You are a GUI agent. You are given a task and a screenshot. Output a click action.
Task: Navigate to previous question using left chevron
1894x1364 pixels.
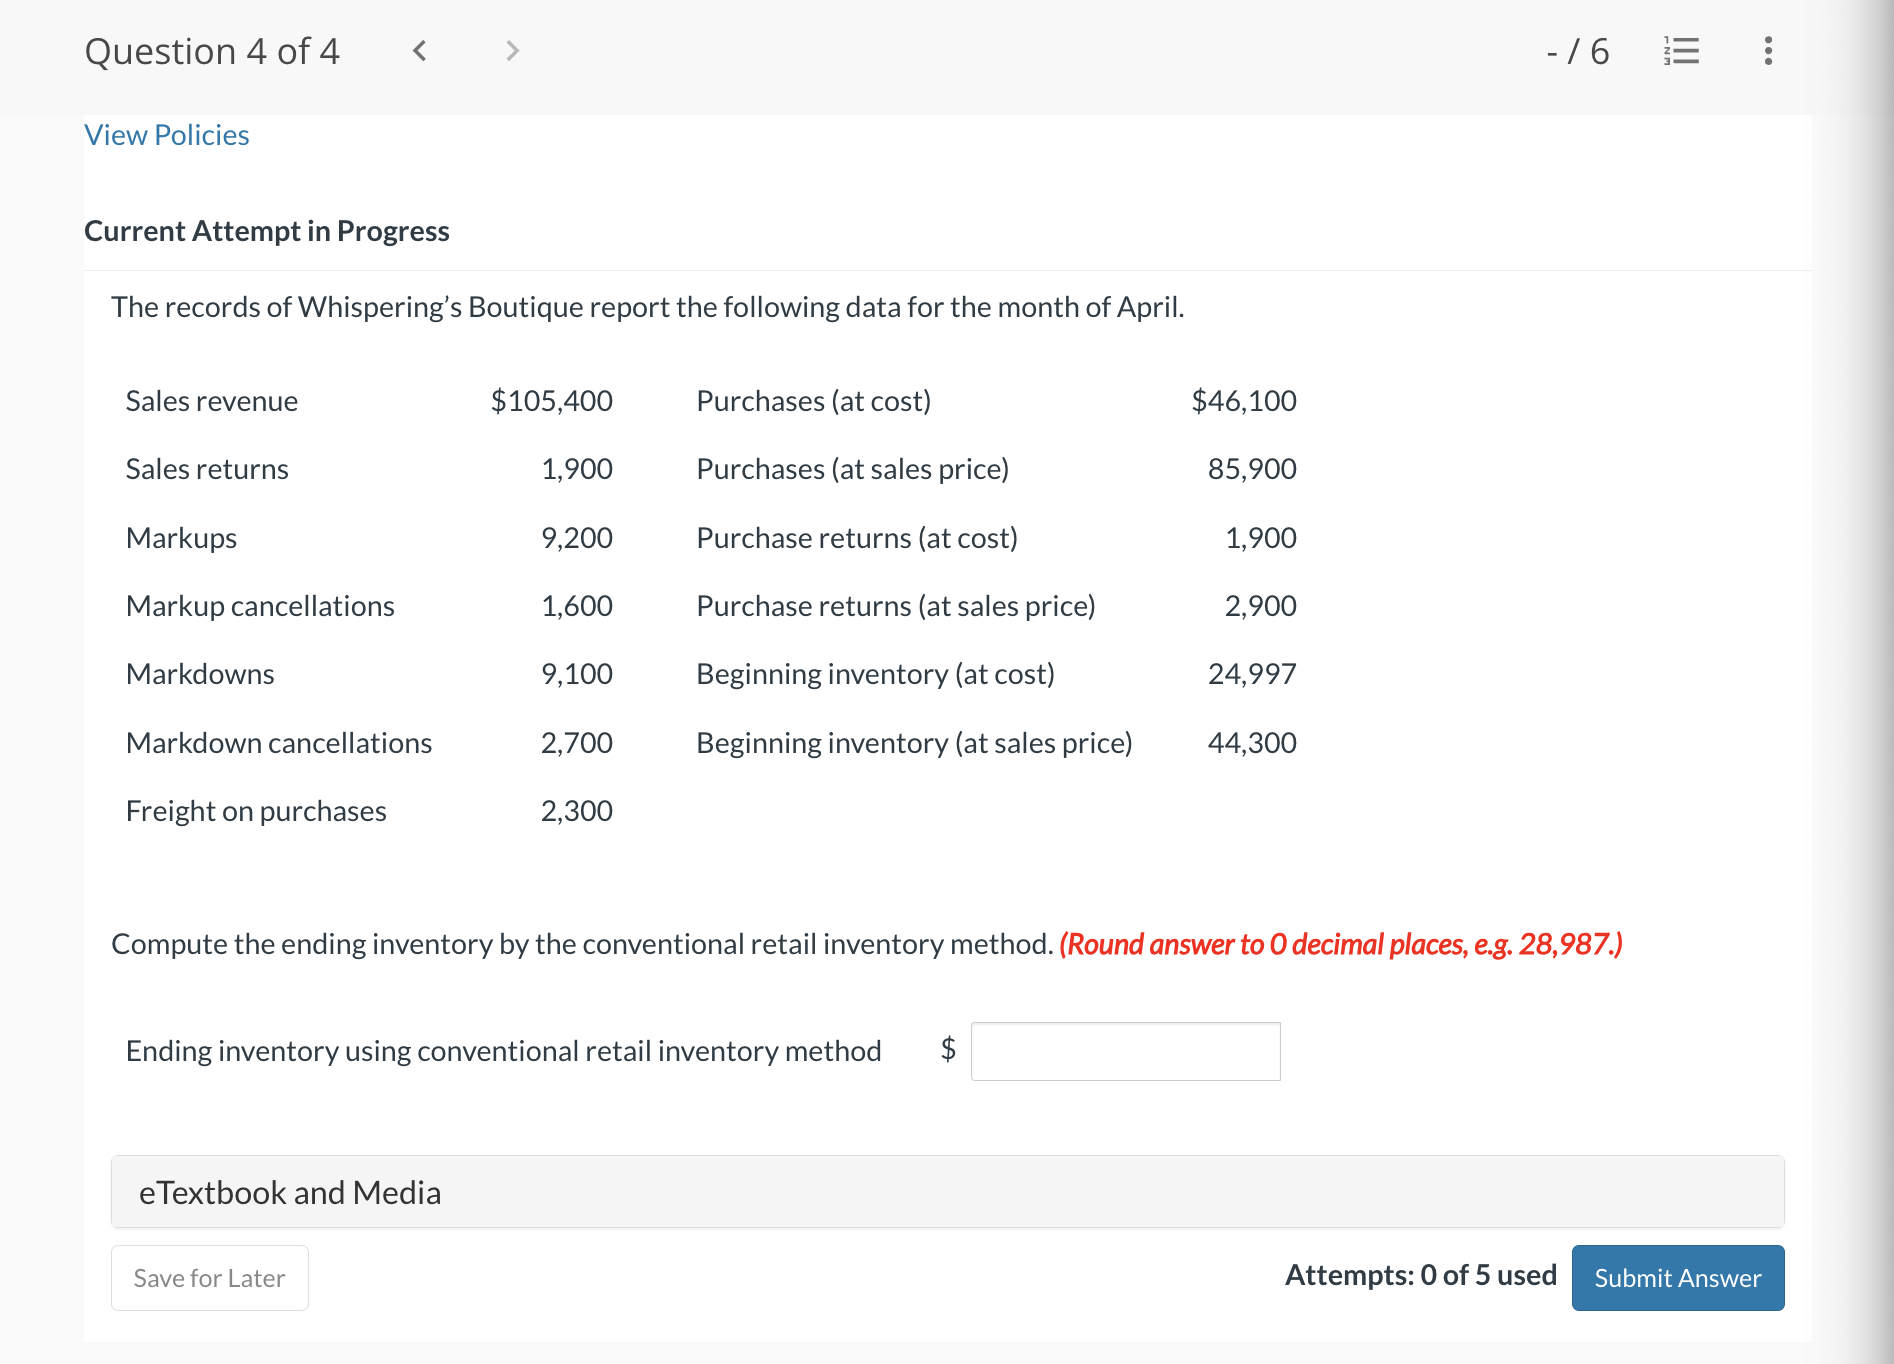(420, 51)
